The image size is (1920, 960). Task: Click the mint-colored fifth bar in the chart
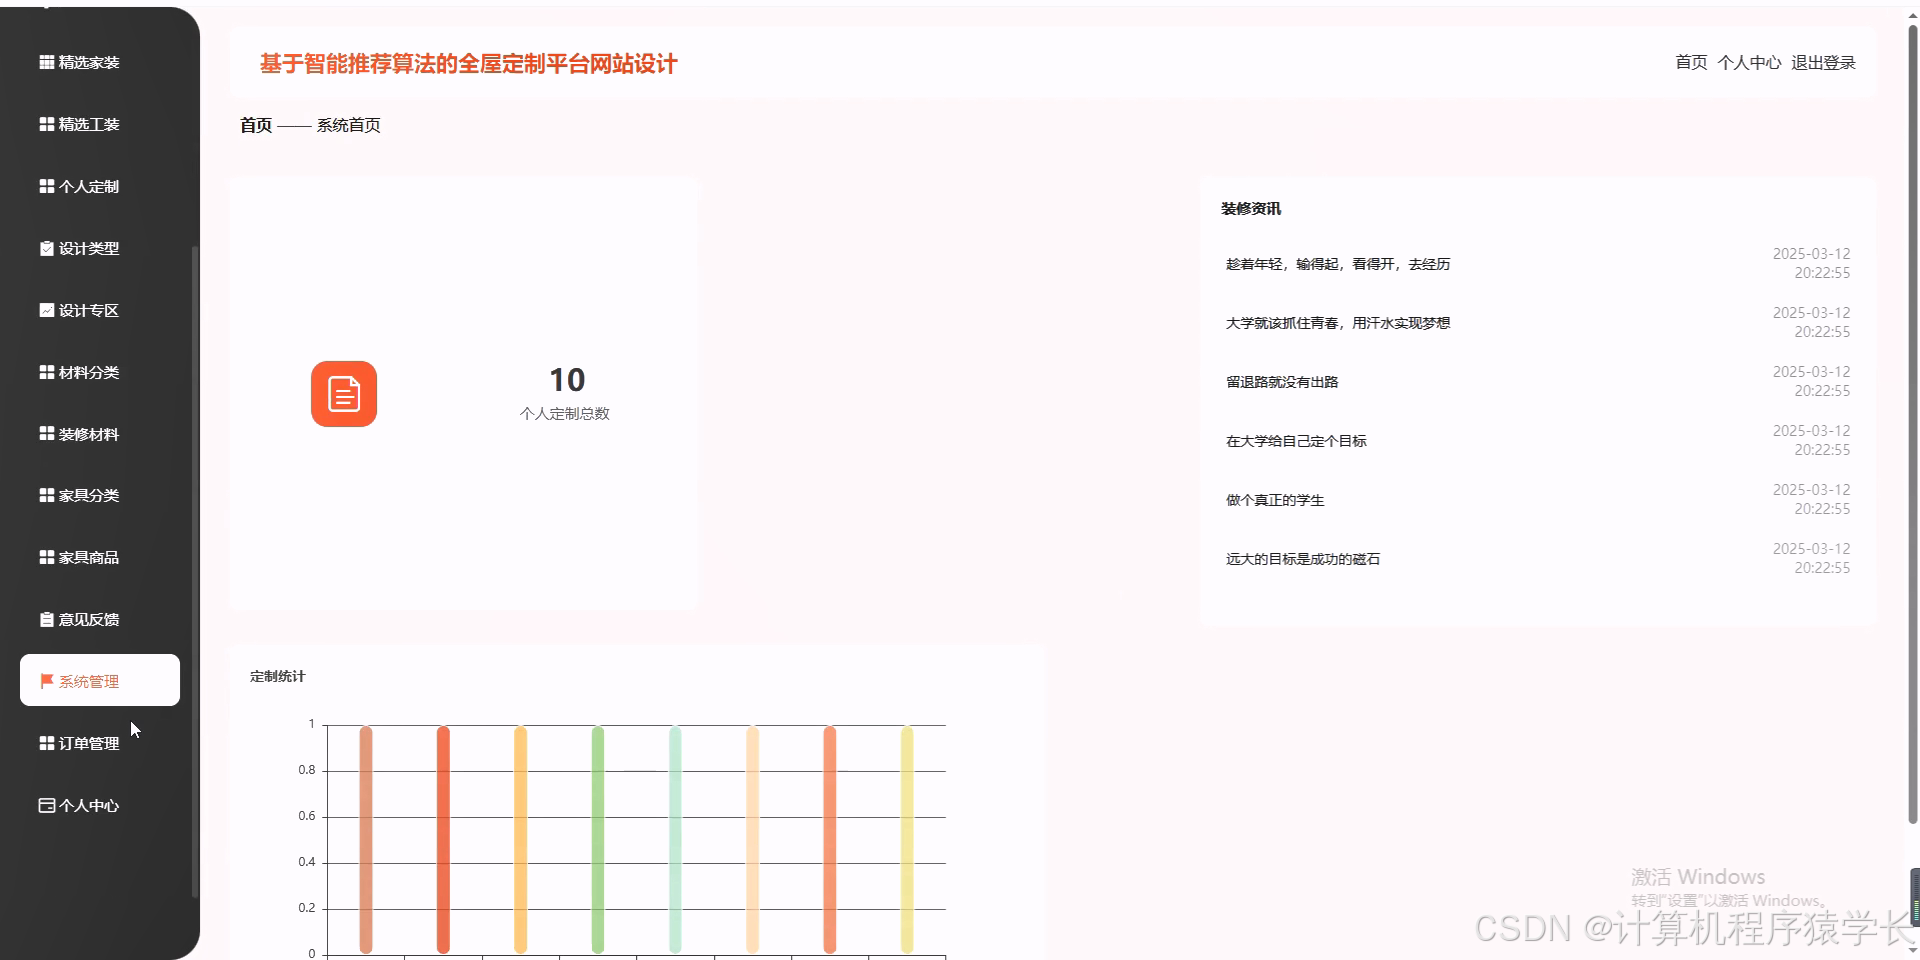[675, 839]
